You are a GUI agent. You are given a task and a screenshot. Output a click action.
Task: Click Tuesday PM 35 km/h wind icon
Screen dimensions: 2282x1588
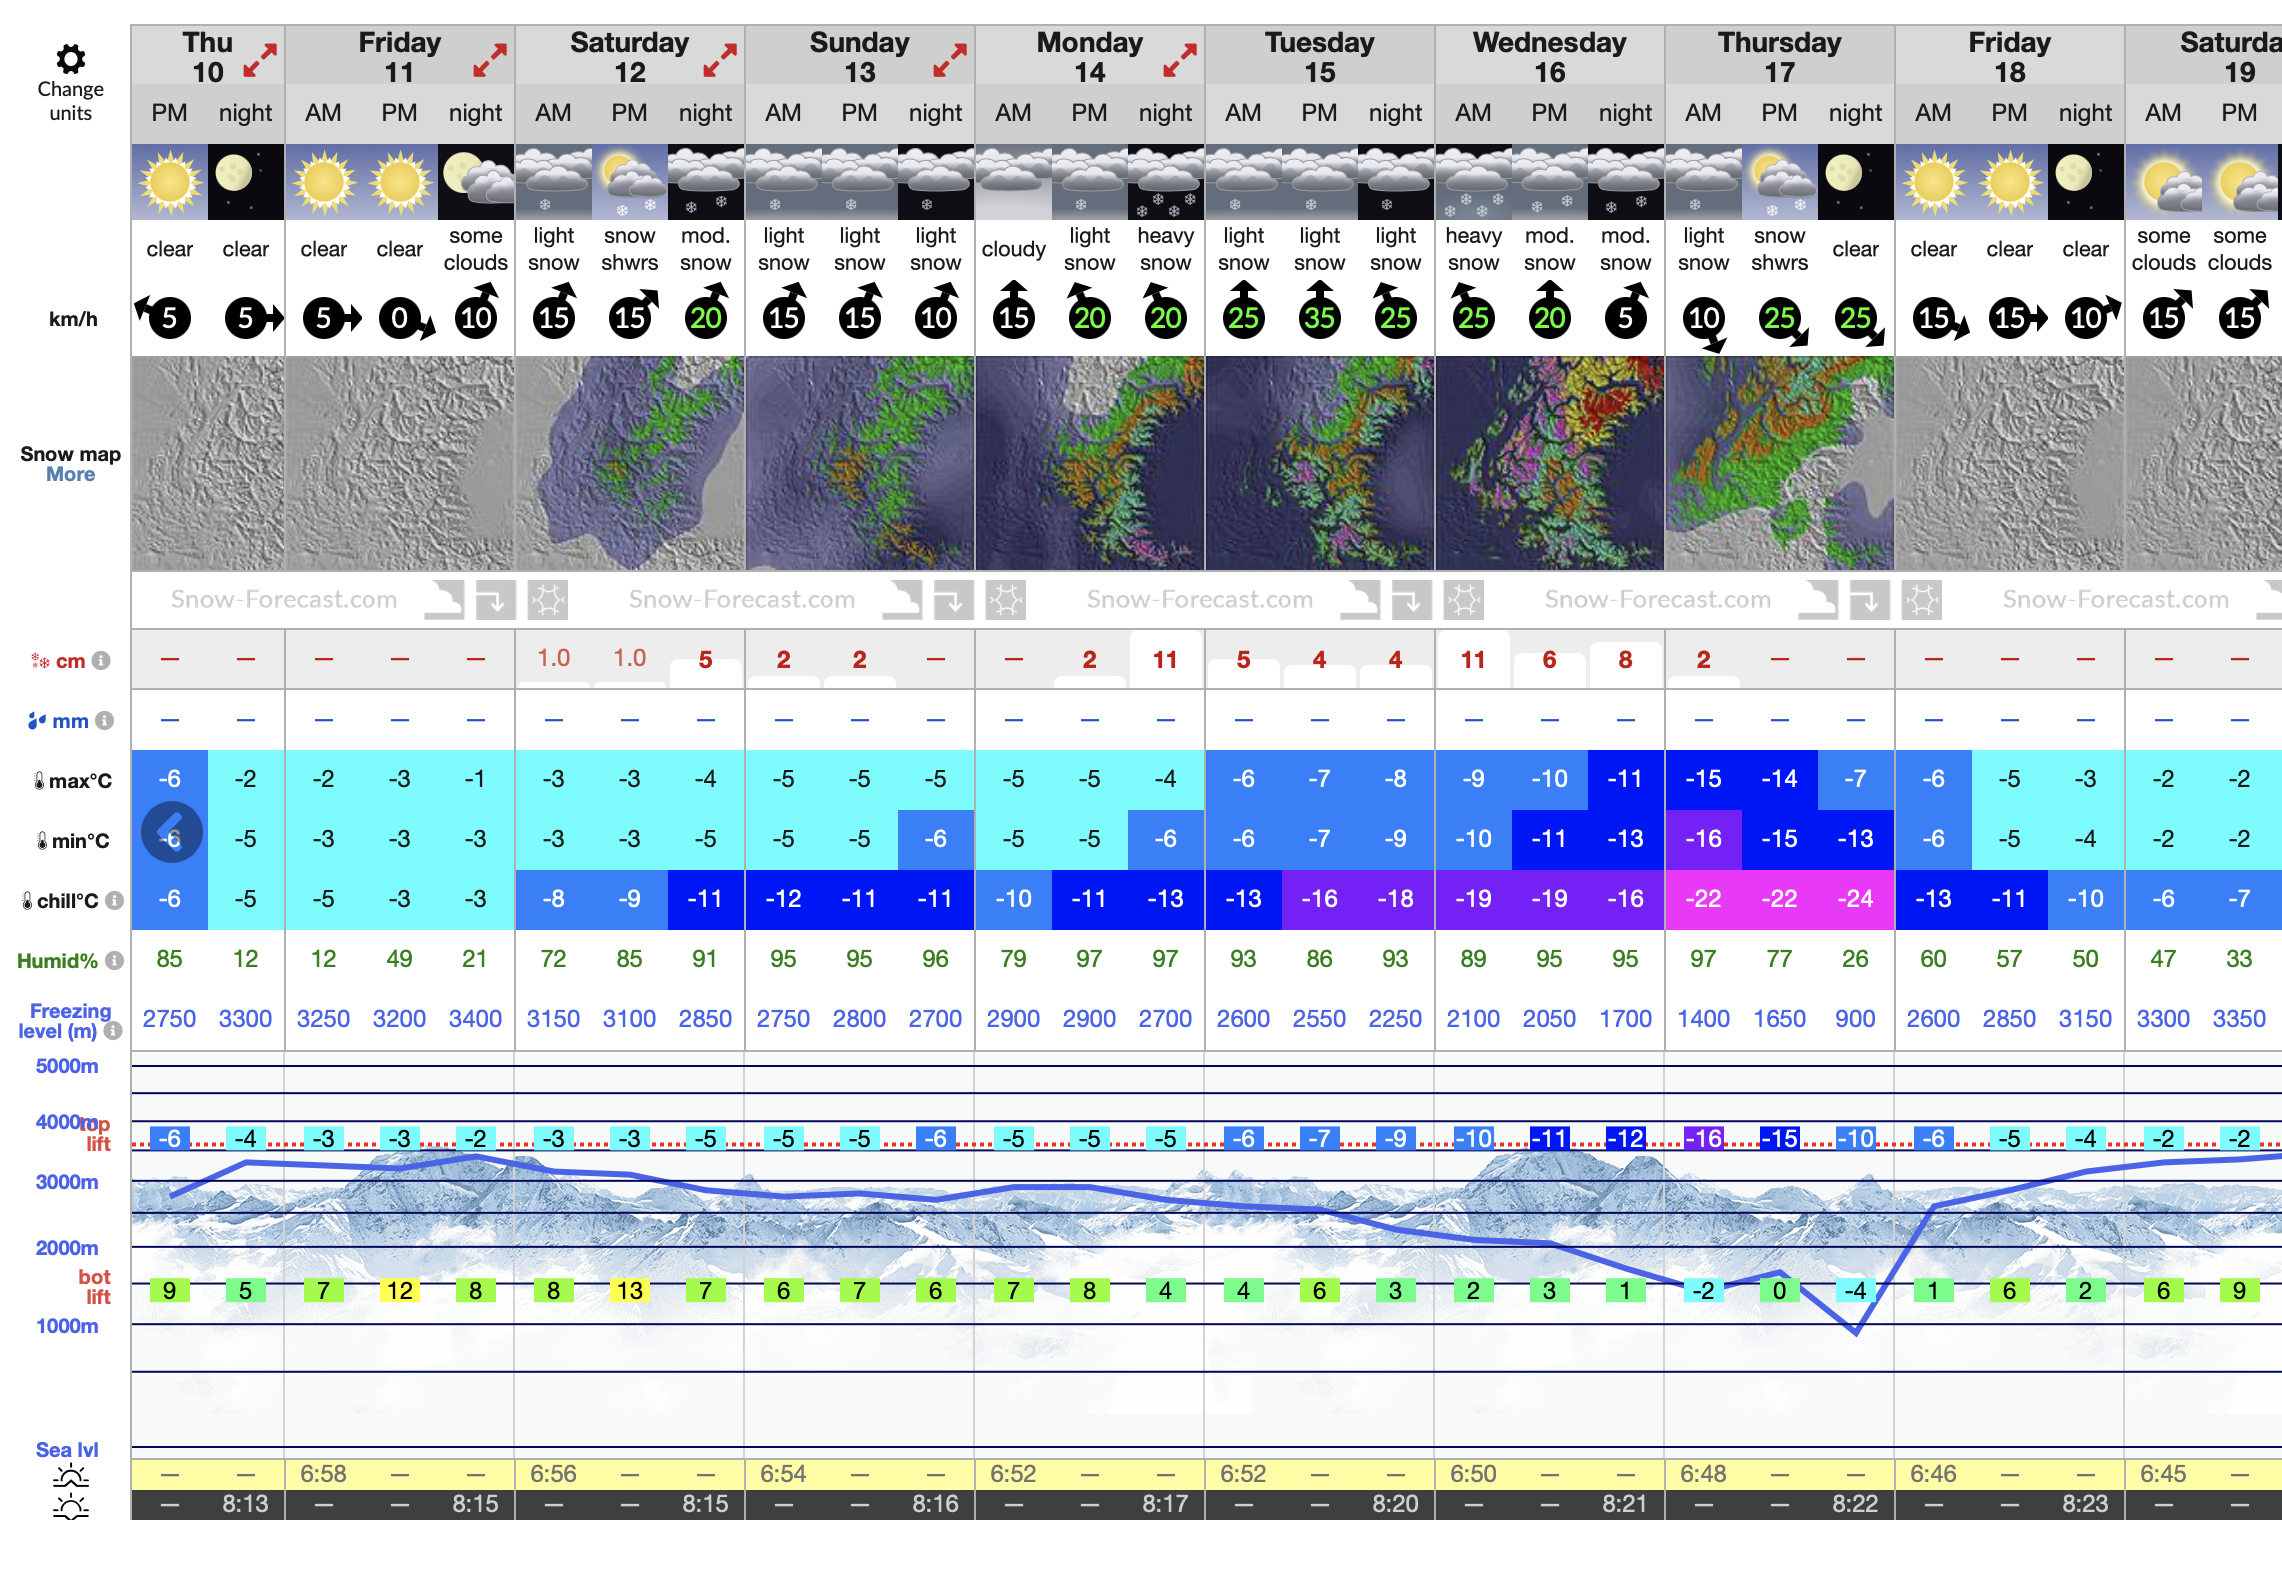point(1319,316)
